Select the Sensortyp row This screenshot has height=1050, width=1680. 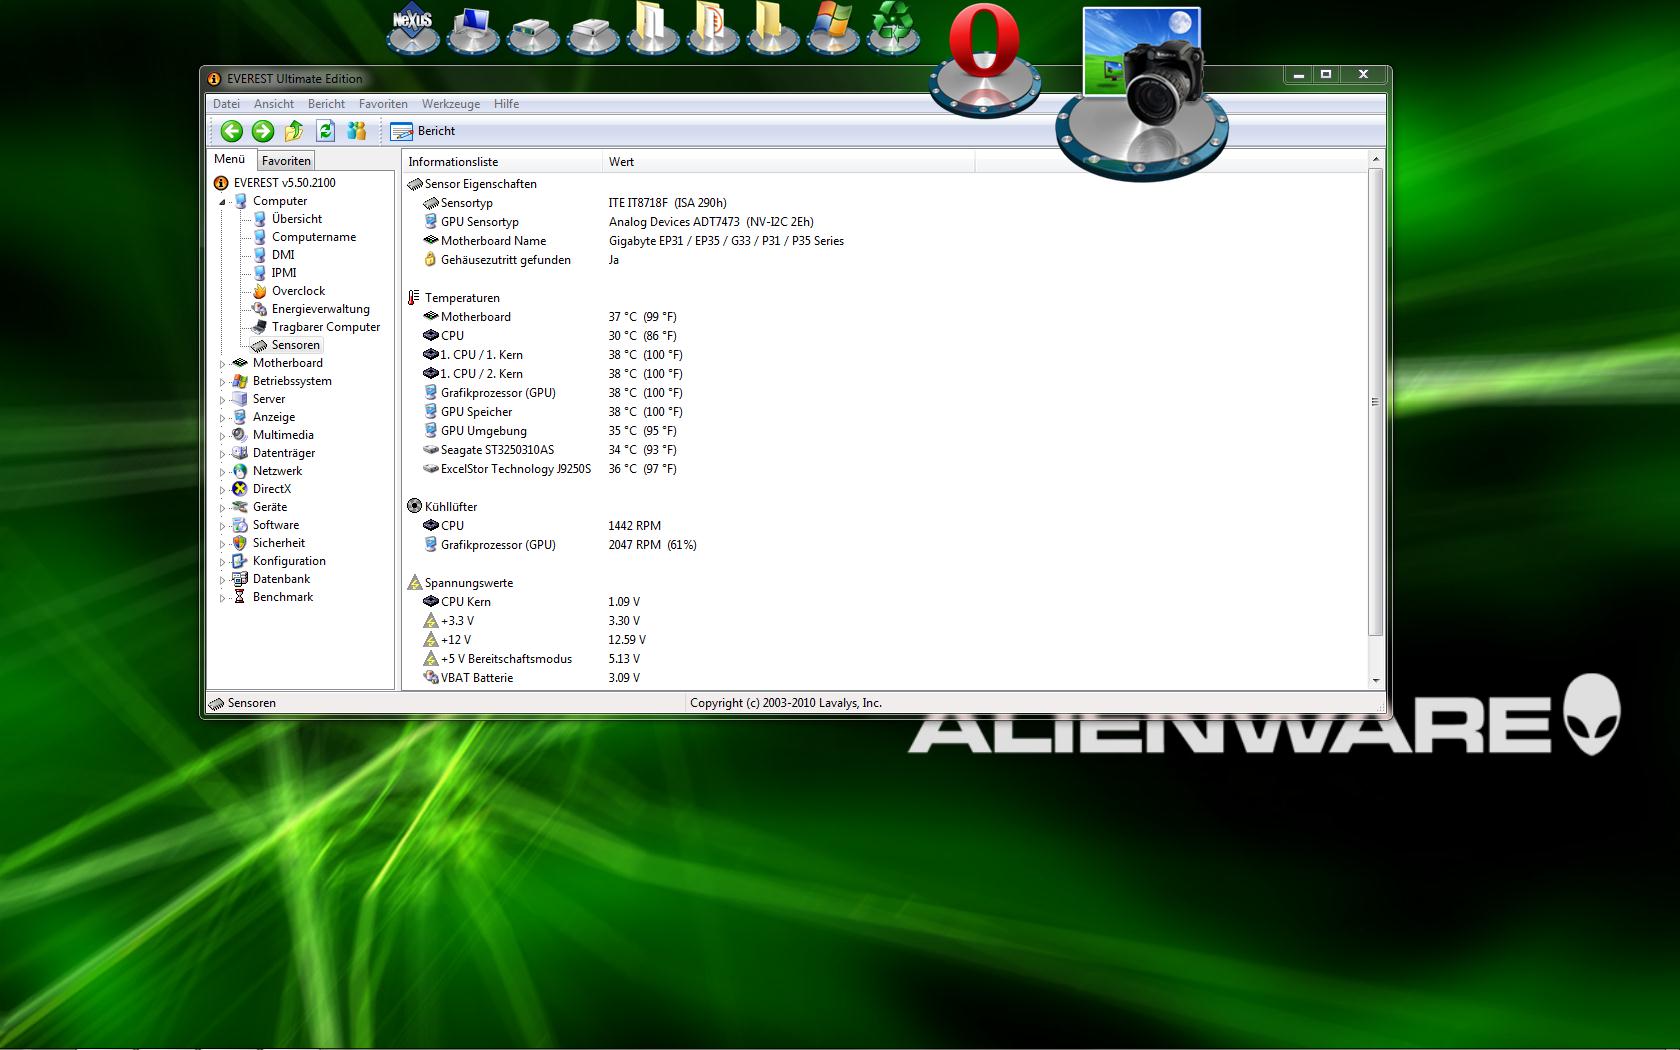pos(884,203)
